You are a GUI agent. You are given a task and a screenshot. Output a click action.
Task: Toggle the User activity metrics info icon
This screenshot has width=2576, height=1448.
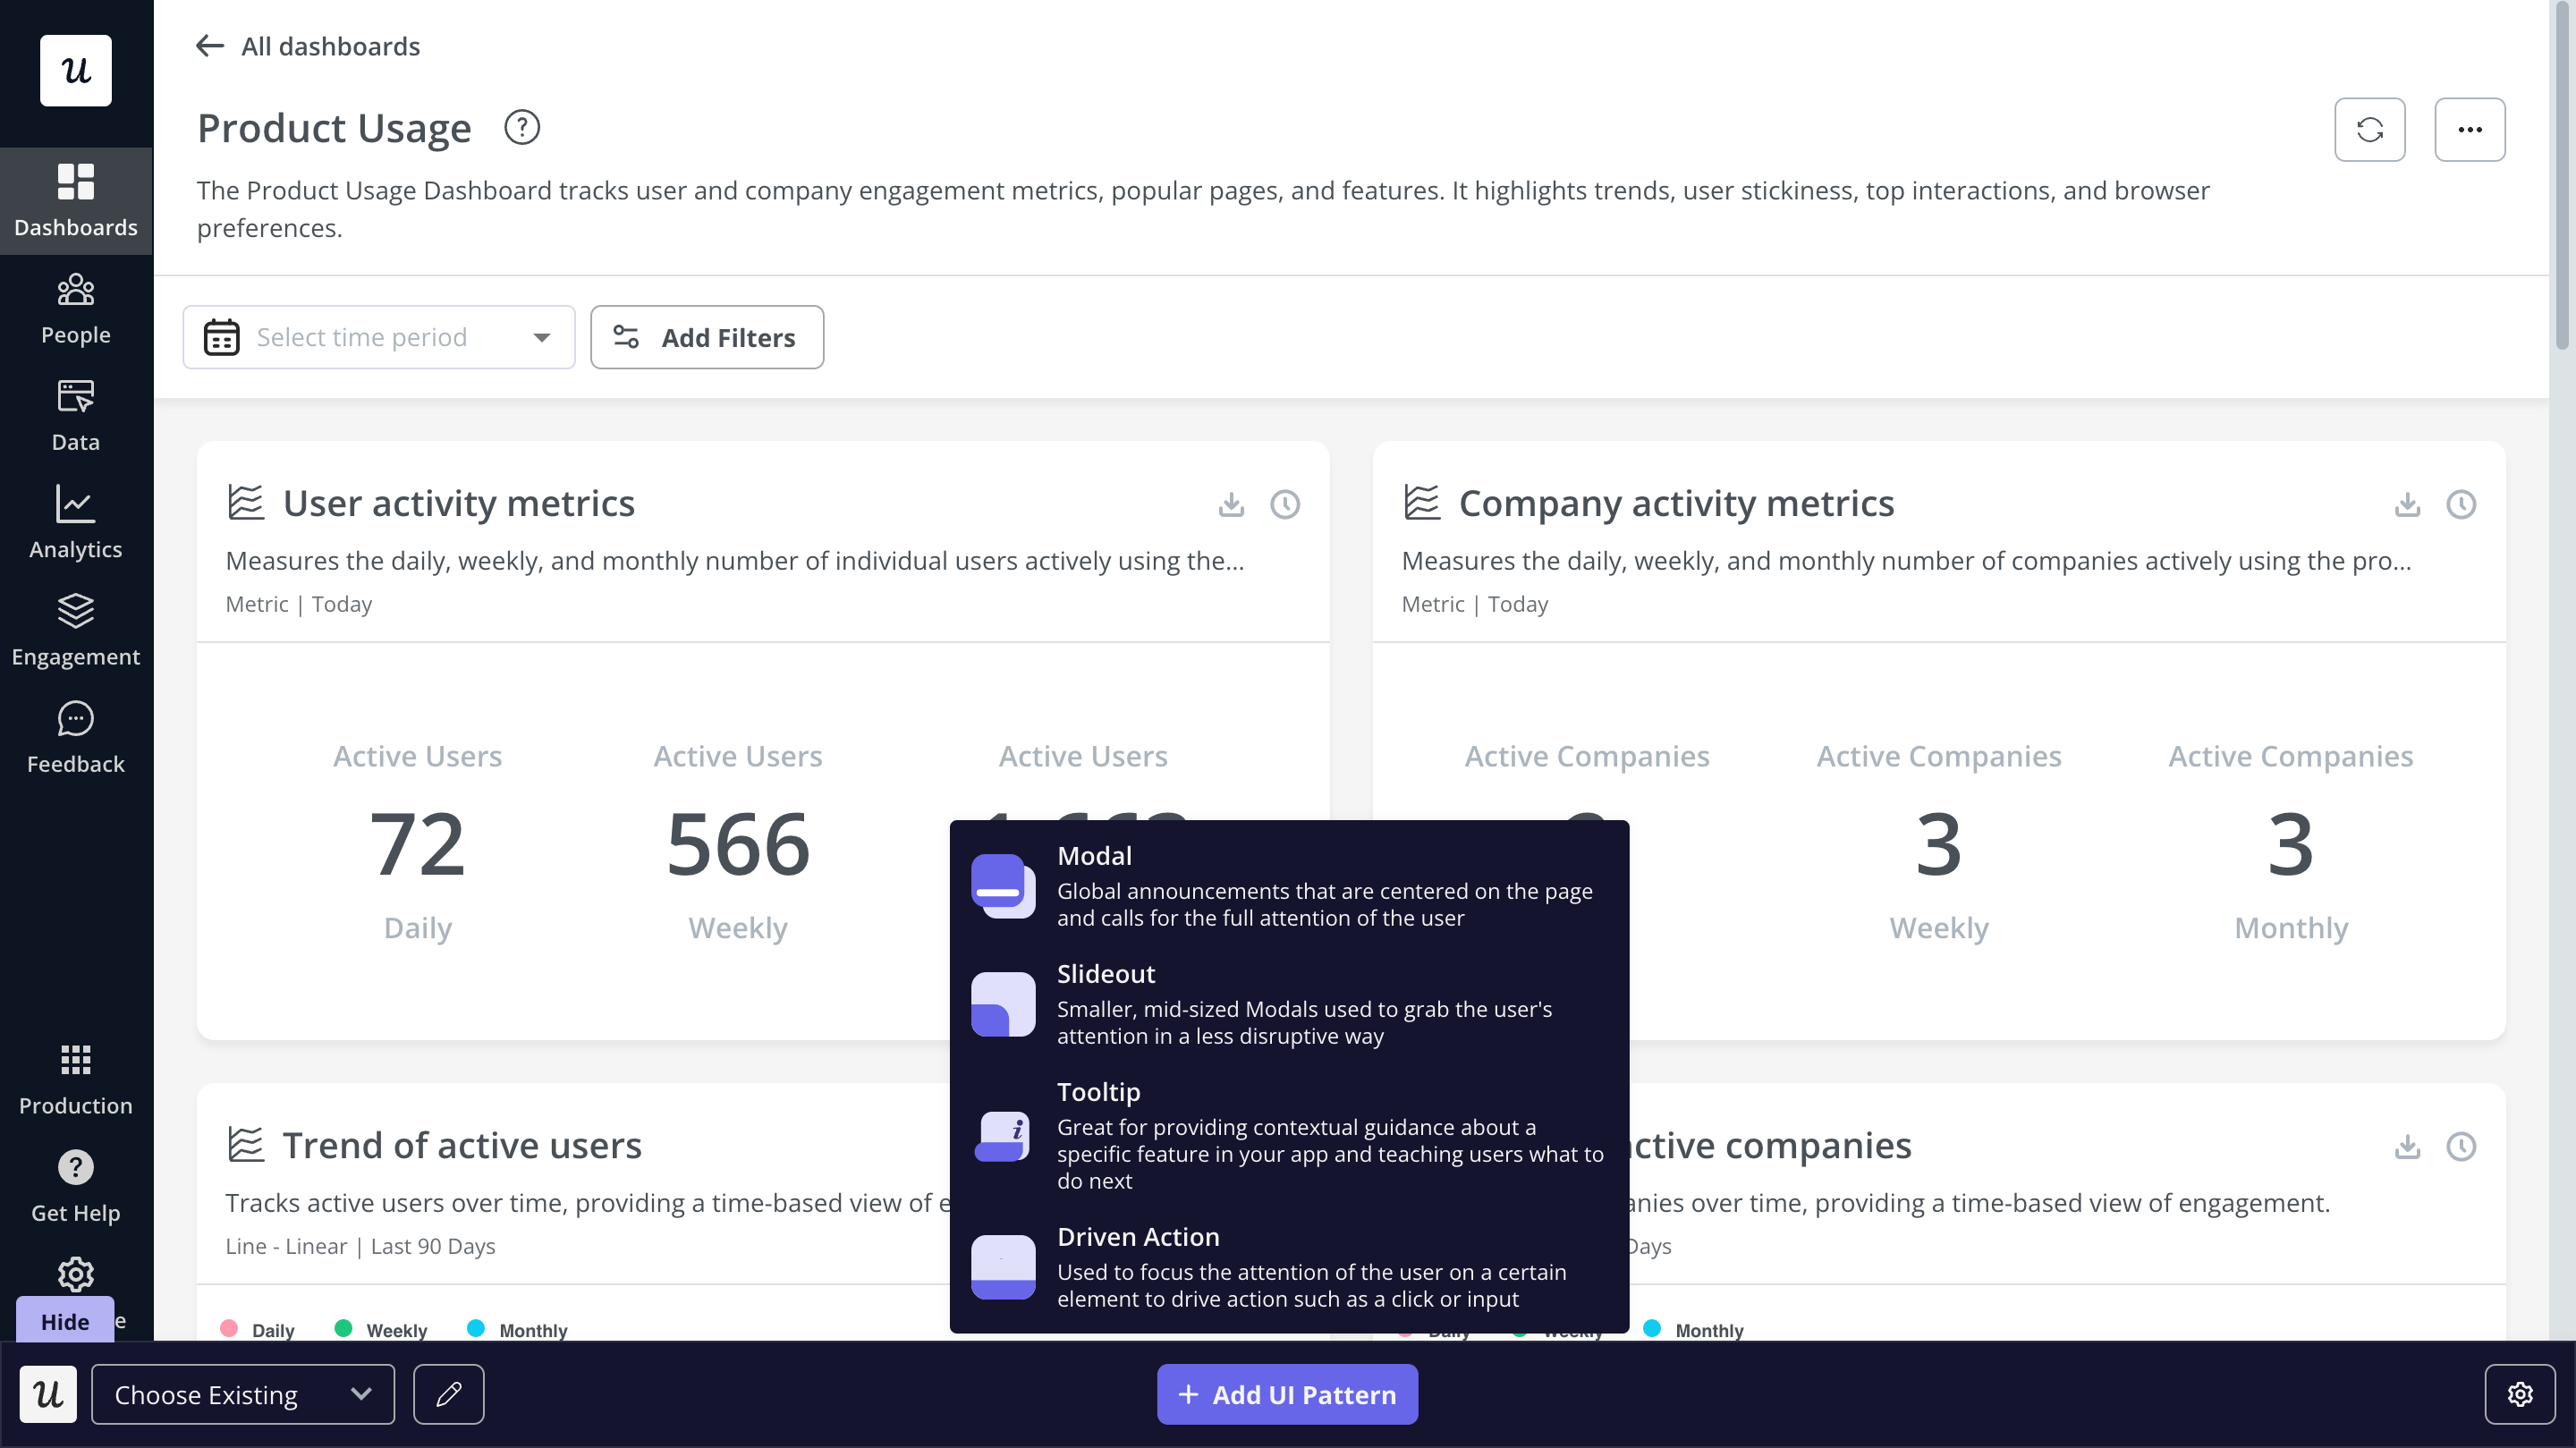(1286, 504)
